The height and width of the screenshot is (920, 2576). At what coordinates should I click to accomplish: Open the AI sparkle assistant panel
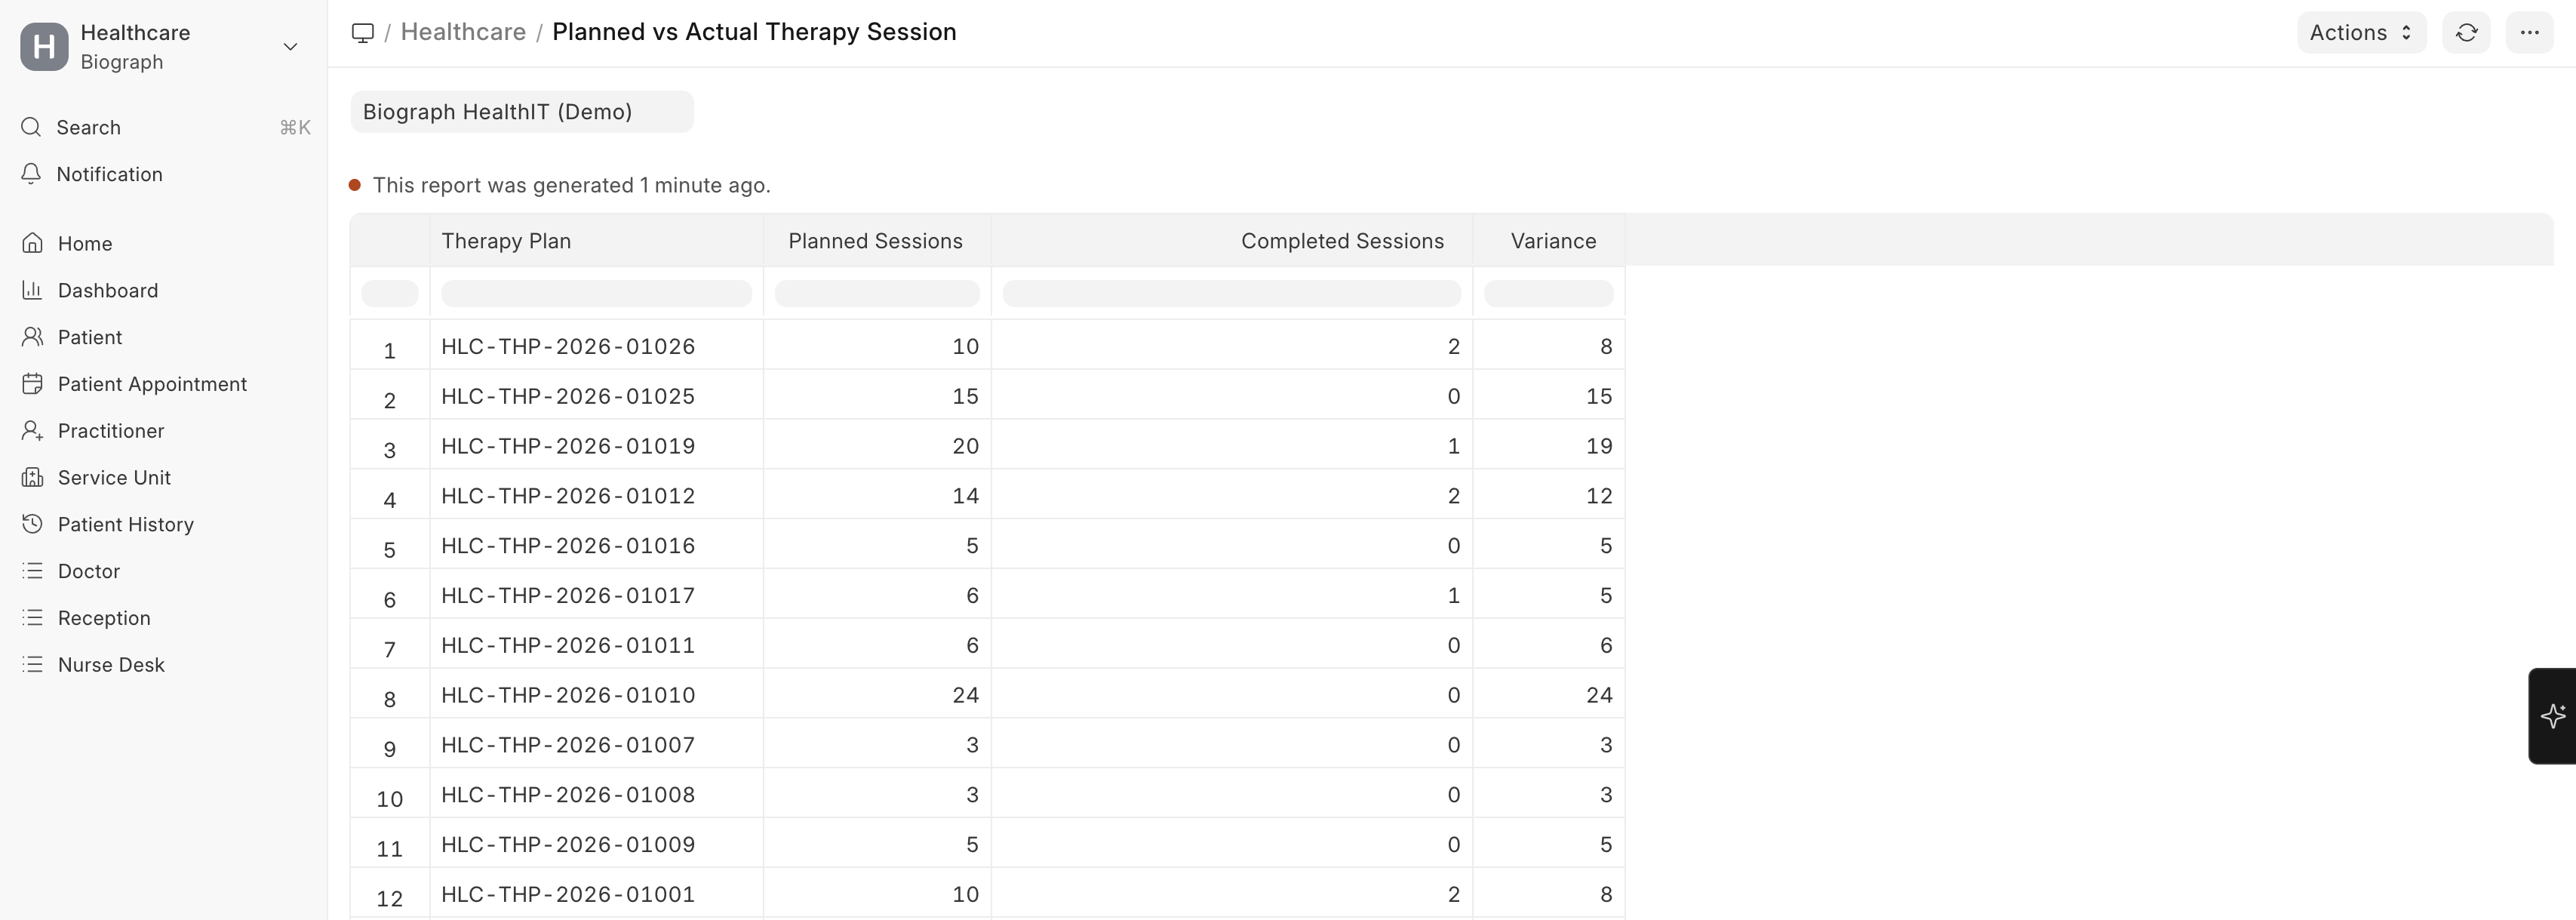(x=2552, y=716)
